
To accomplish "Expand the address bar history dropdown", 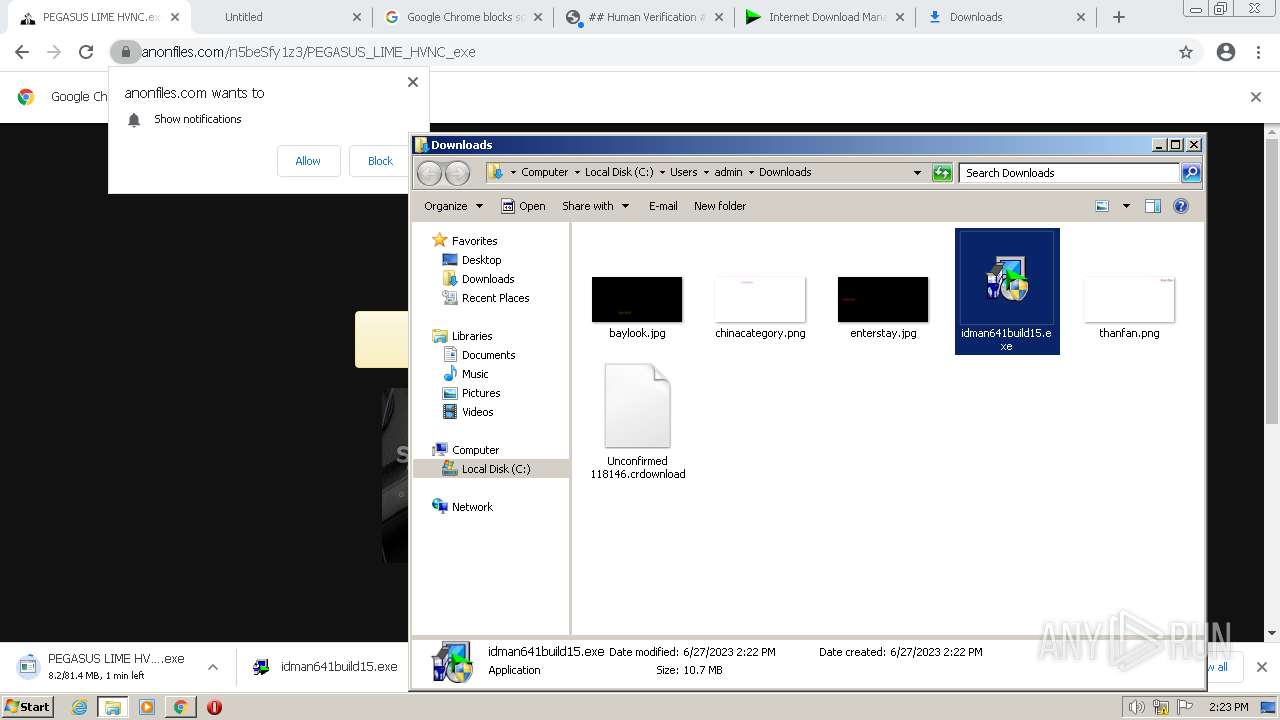I will tap(917, 173).
